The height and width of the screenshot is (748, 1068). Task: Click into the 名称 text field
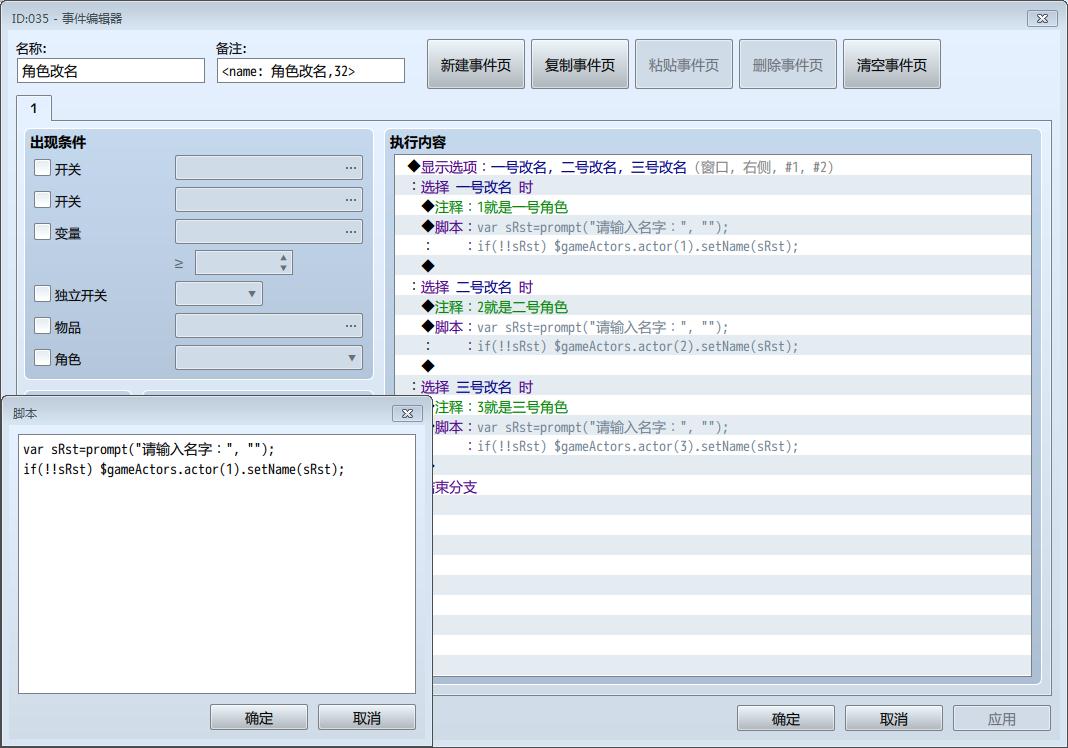click(111, 71)
